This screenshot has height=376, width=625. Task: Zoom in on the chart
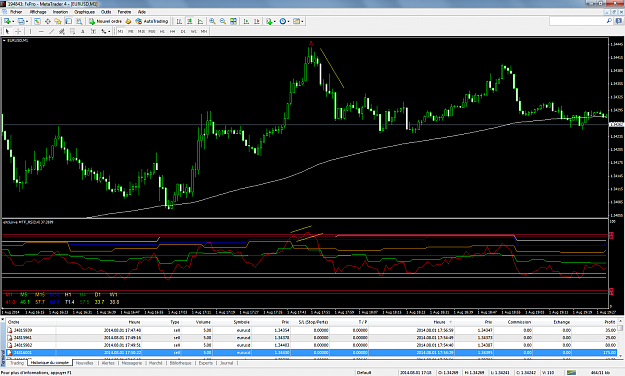click(x=212, y=21)
